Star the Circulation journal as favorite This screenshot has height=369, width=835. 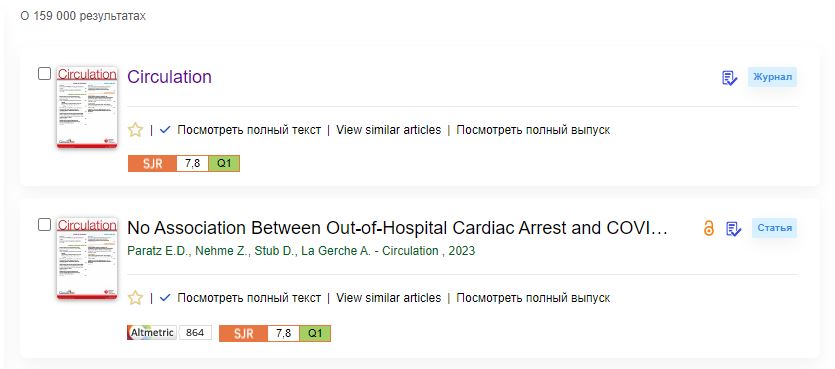click(x=136, y=129)
